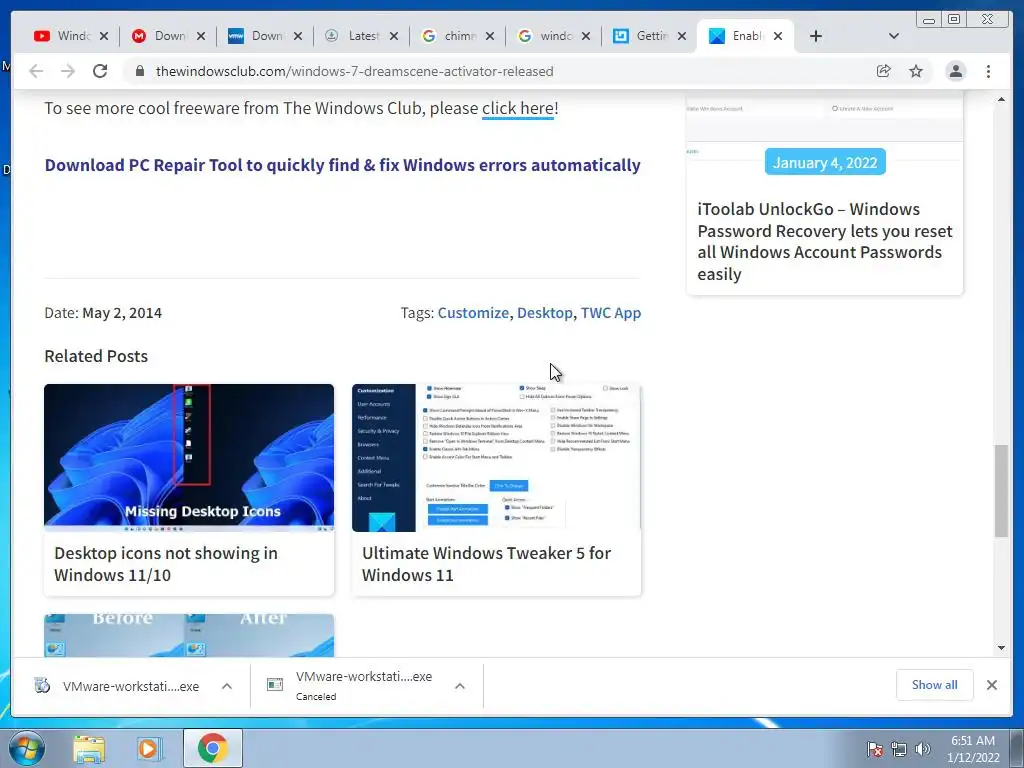Expand options for first VMware download
Image resolution: width=1024 pixels, height=768 pixels.
coord(227,686)
